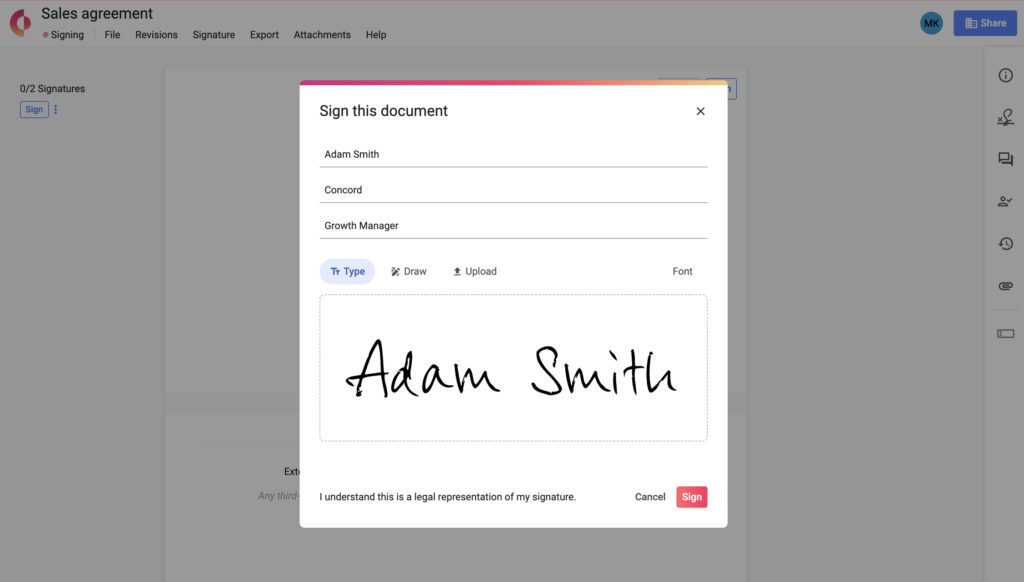Open the MK profile avatar
This screenshot has height=582, width=1024.
(x=931, y=22)
